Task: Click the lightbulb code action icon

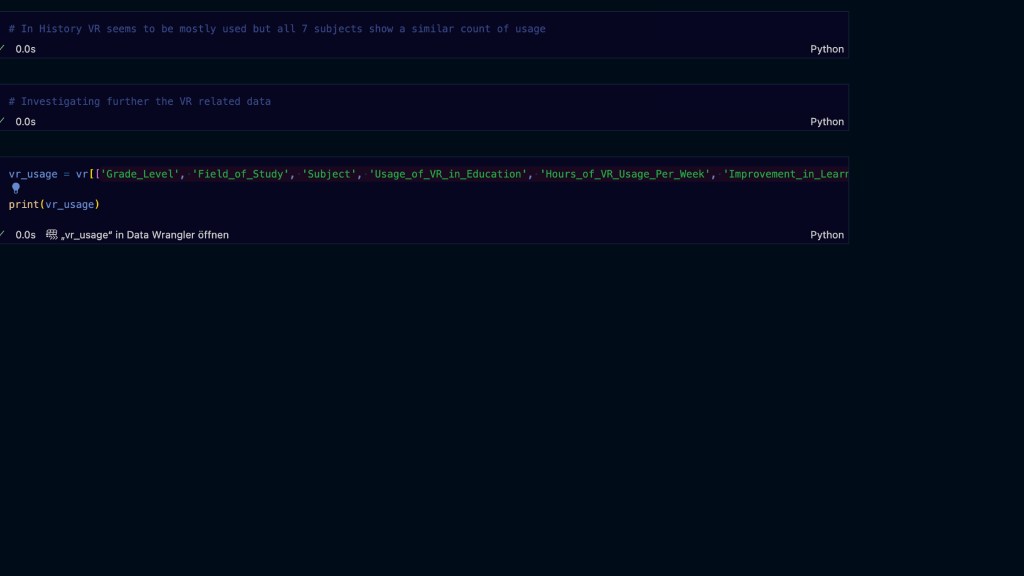Action: (x=15, y=188)
